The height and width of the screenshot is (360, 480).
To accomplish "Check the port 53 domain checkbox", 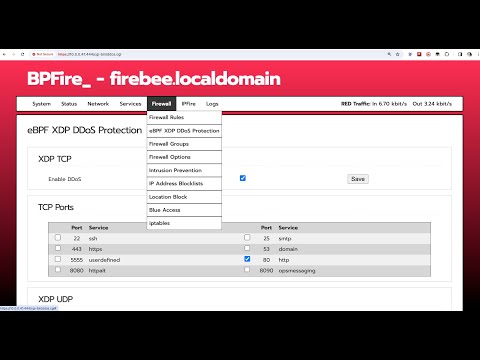I will click(x=247, y=248).
